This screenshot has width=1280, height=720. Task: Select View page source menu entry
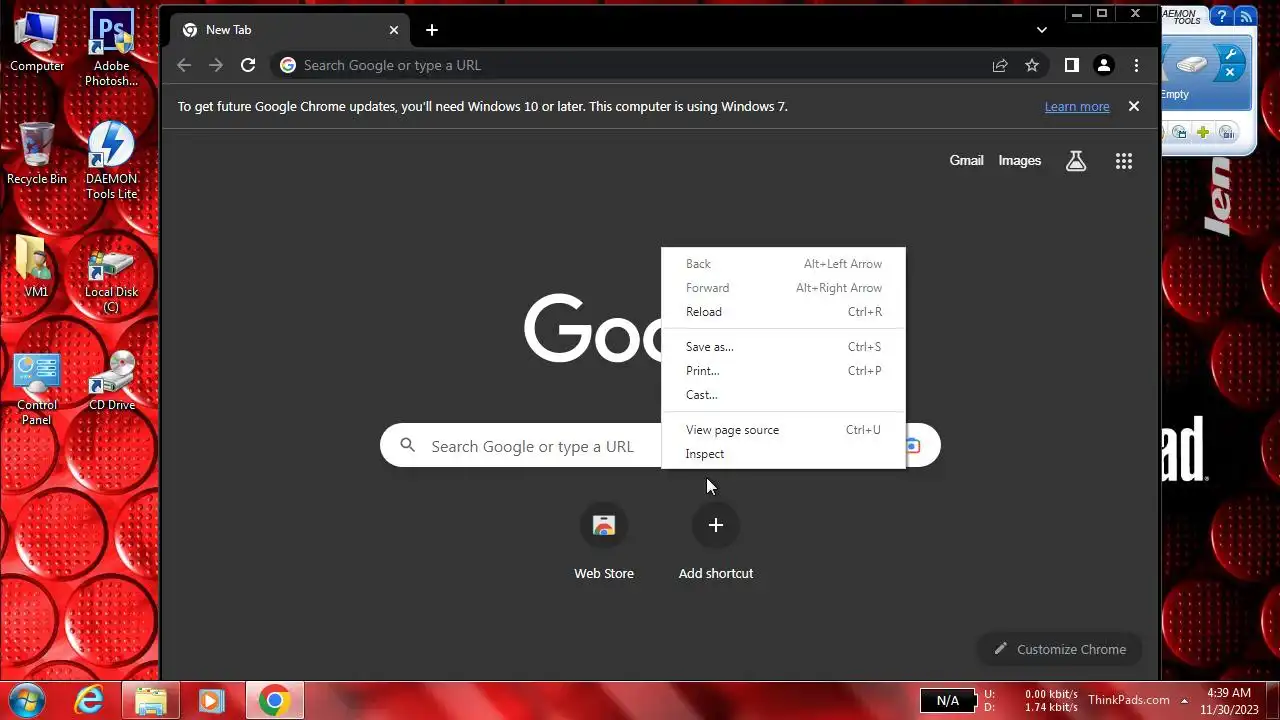point(783,430)
